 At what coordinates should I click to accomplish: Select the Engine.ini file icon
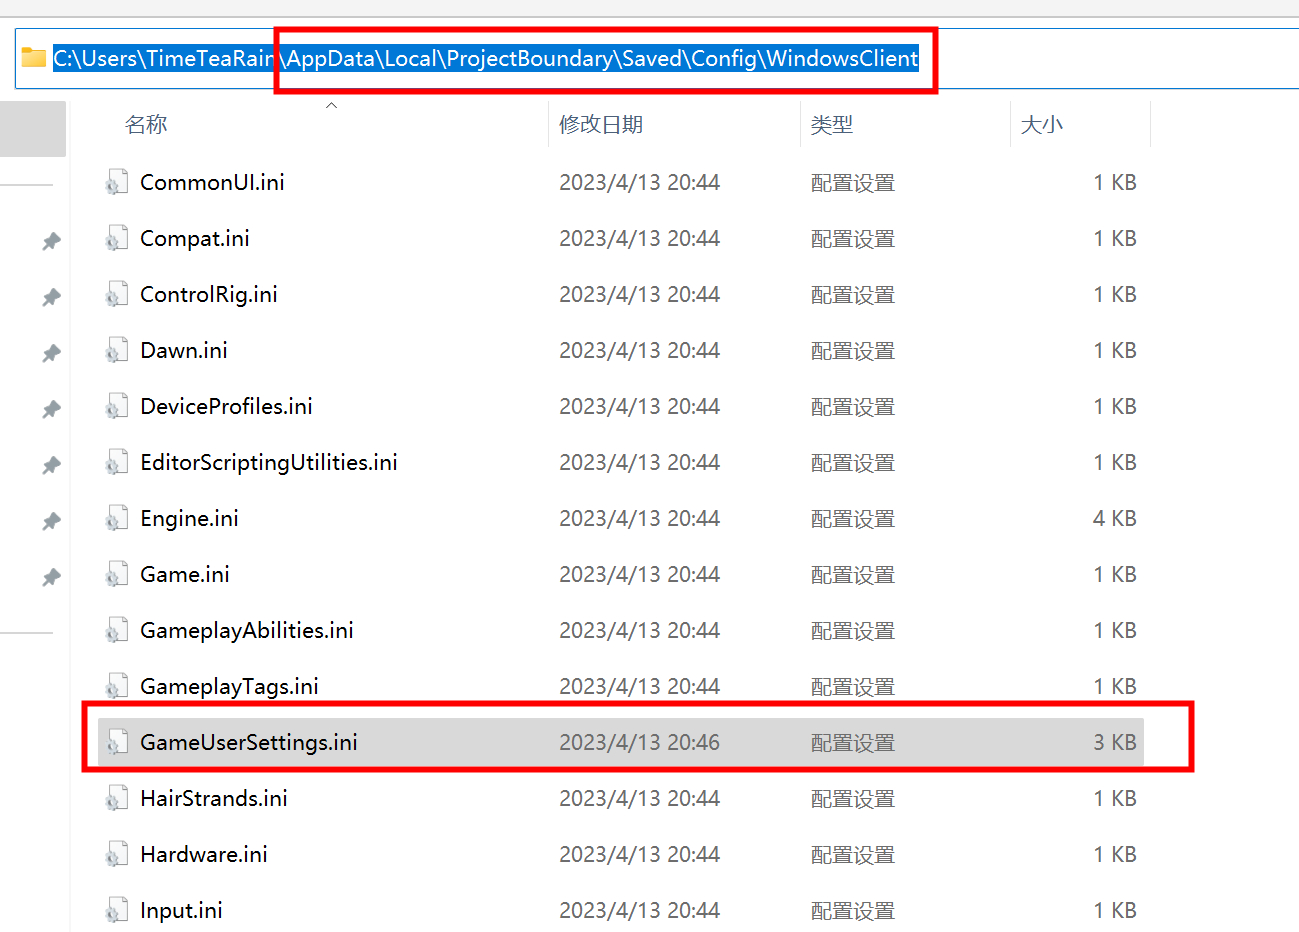pyautogui.click(x=117, y=518)
